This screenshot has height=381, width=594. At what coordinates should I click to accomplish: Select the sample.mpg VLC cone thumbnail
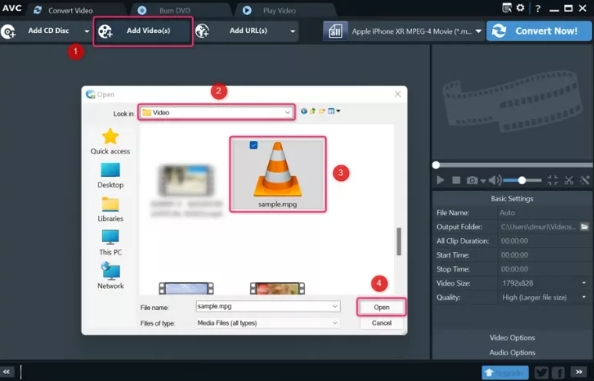pos(278,170)
